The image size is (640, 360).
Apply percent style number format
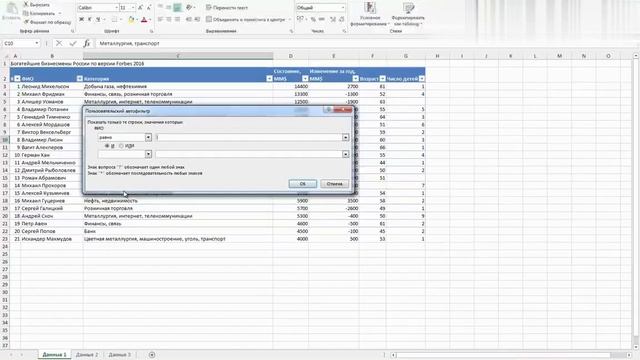point(313,19)
